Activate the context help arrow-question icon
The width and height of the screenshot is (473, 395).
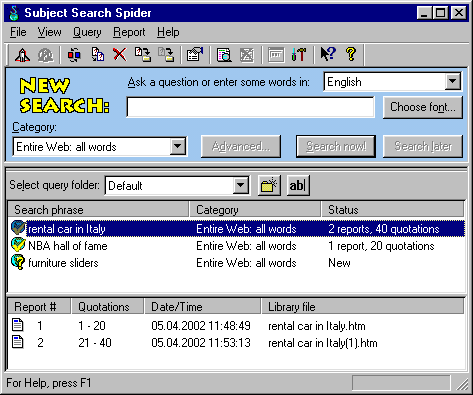pos(328,54)
